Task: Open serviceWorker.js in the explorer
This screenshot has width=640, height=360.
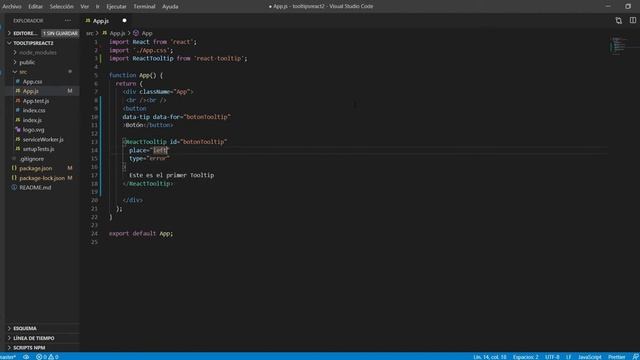Action: click(42, 139)
